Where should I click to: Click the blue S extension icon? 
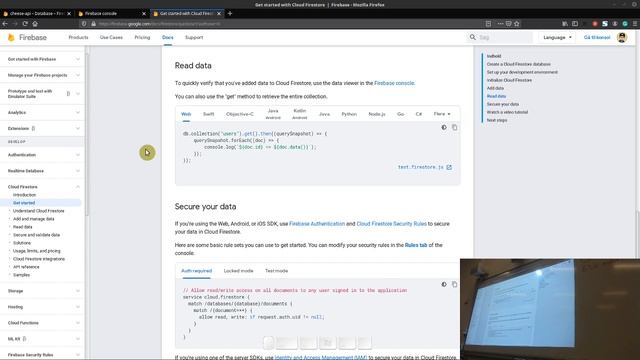tap(605, 24)
